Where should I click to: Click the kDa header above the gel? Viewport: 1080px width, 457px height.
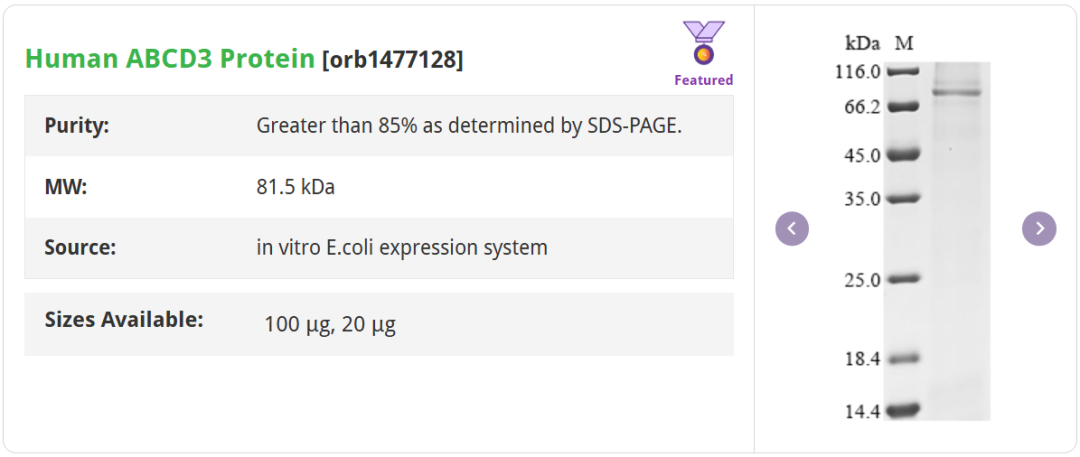pyautogui.click(x=862, y=43)
